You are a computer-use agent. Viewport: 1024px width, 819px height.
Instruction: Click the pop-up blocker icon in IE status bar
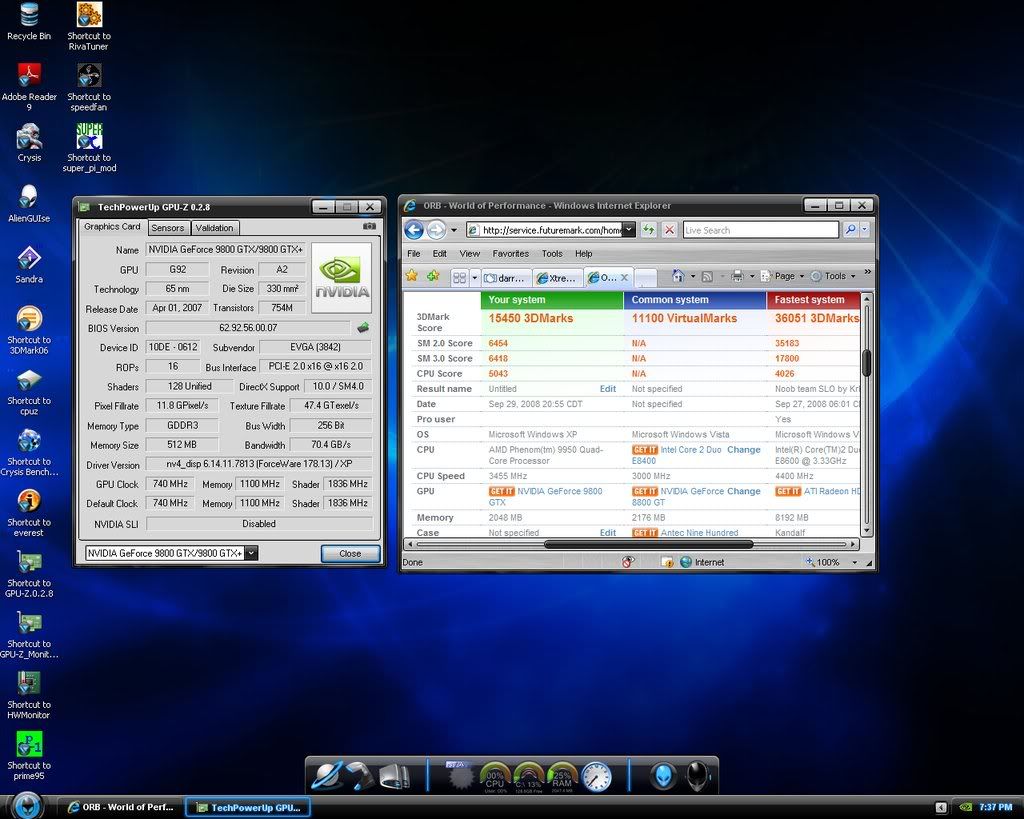pyautogui.click(x=628, y=562)
